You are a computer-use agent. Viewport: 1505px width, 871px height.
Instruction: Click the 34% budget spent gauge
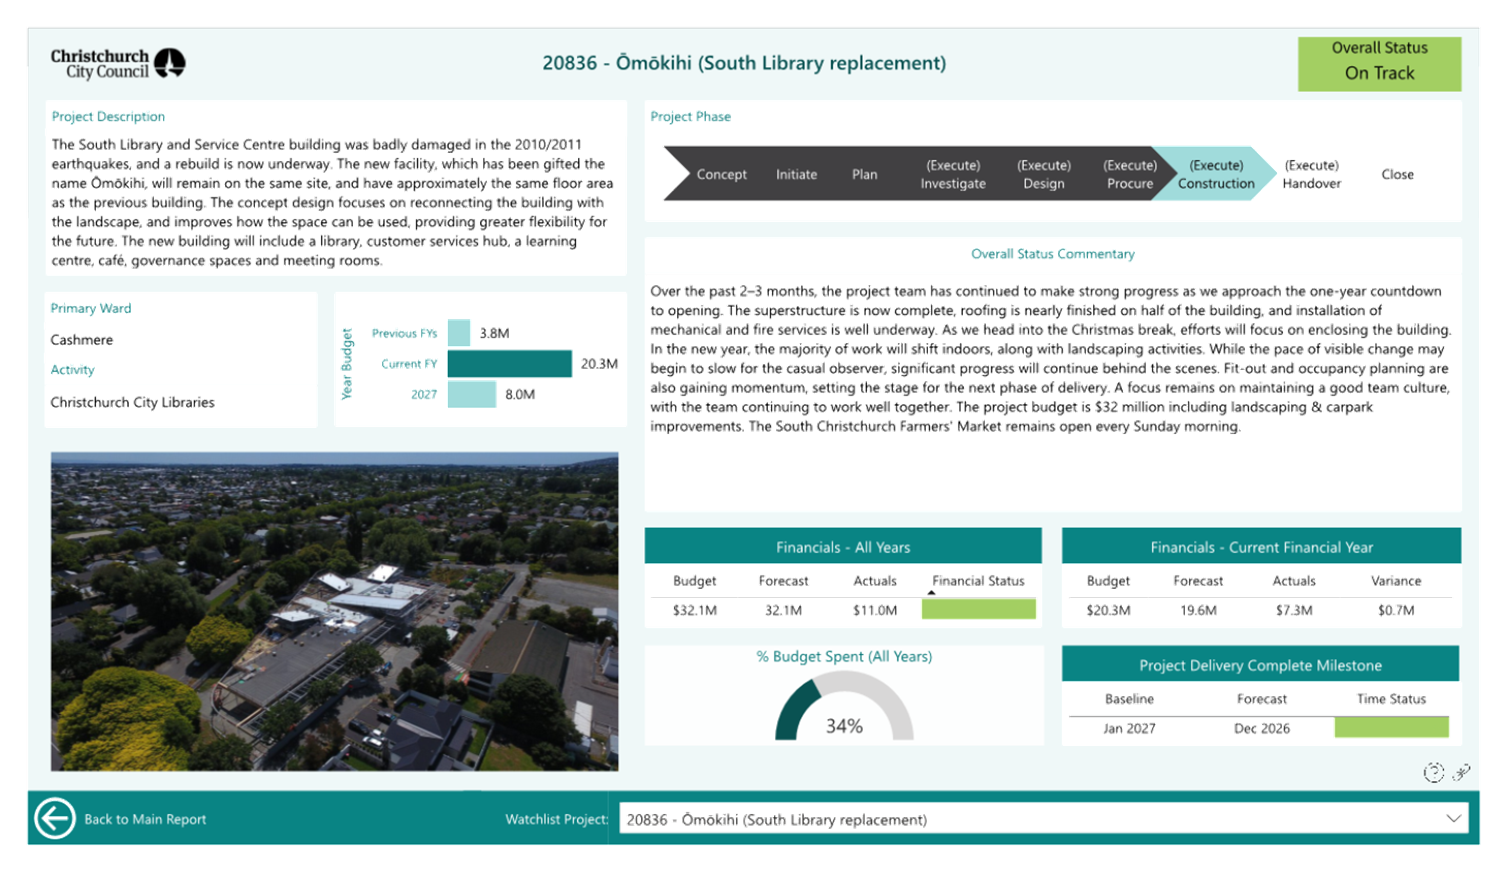844,708
